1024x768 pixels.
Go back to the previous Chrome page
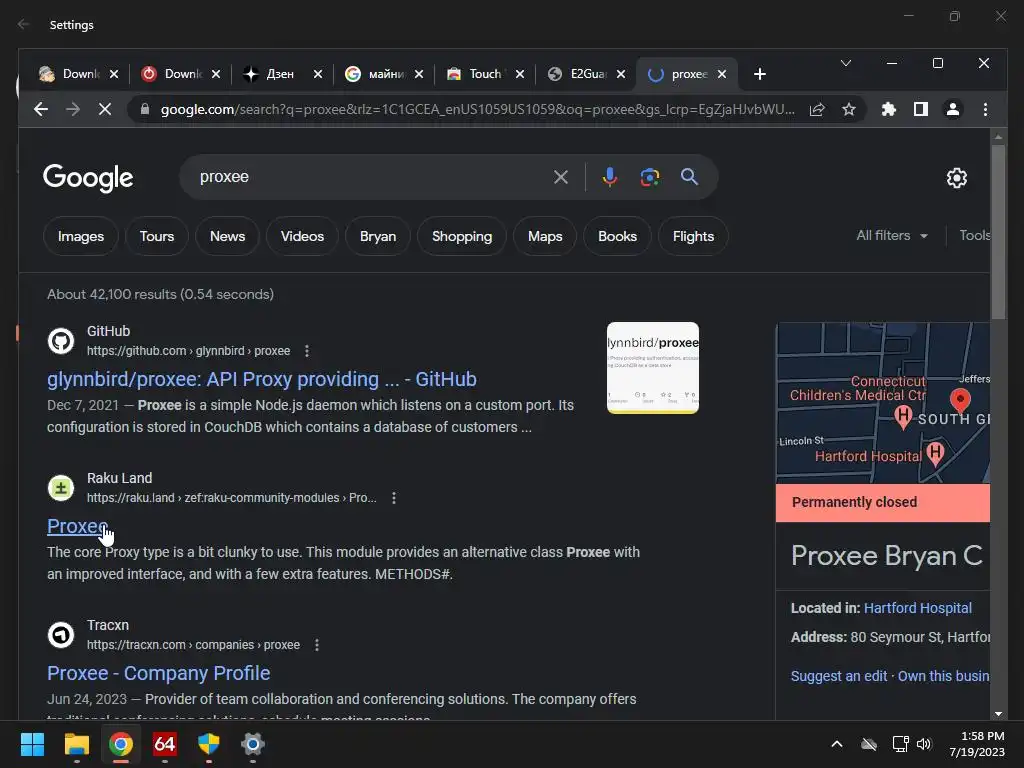point(40,109)
